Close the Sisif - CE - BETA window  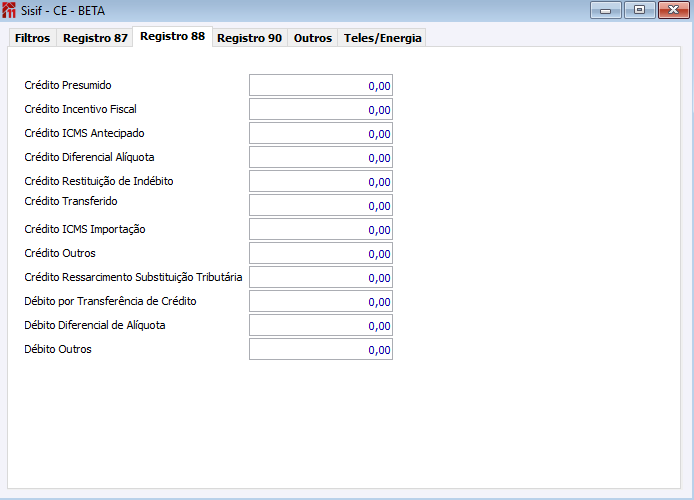[673, 10]
